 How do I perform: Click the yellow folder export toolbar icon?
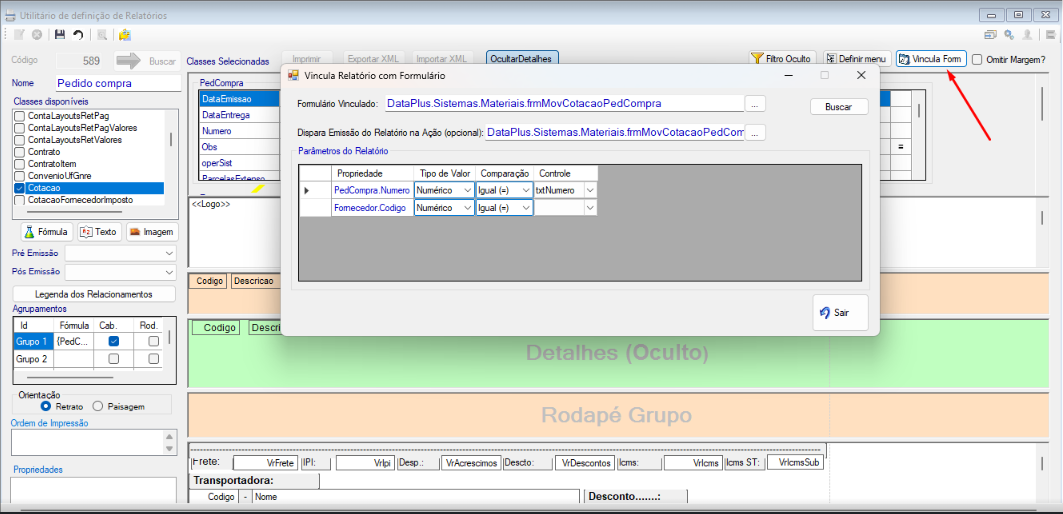pyautogui.click(x=125, y=35)
